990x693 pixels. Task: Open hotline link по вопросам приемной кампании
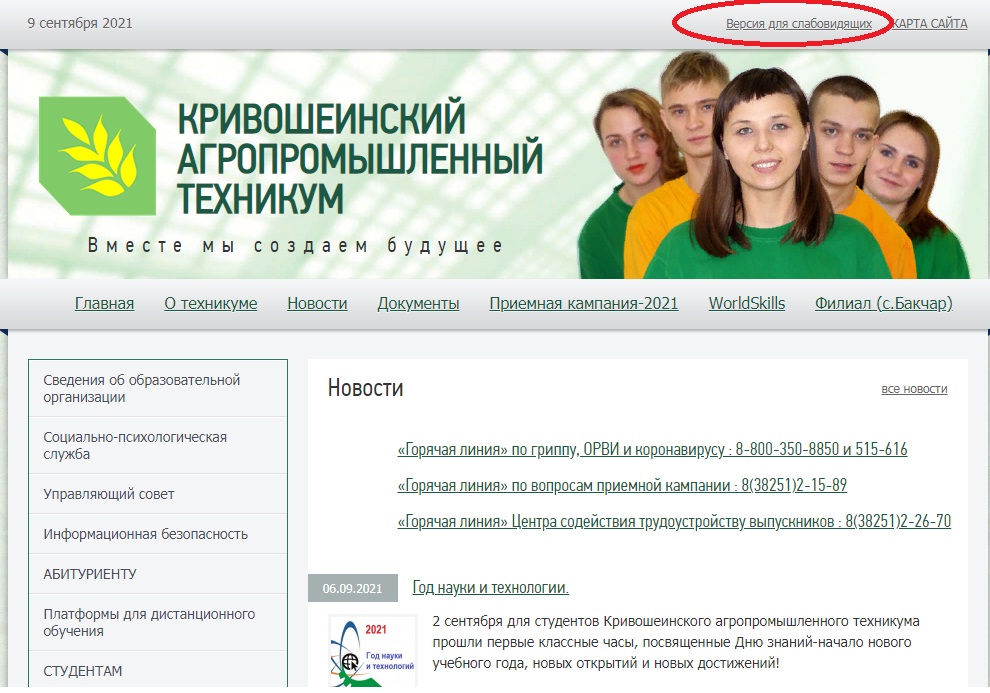tap(622, 485)
